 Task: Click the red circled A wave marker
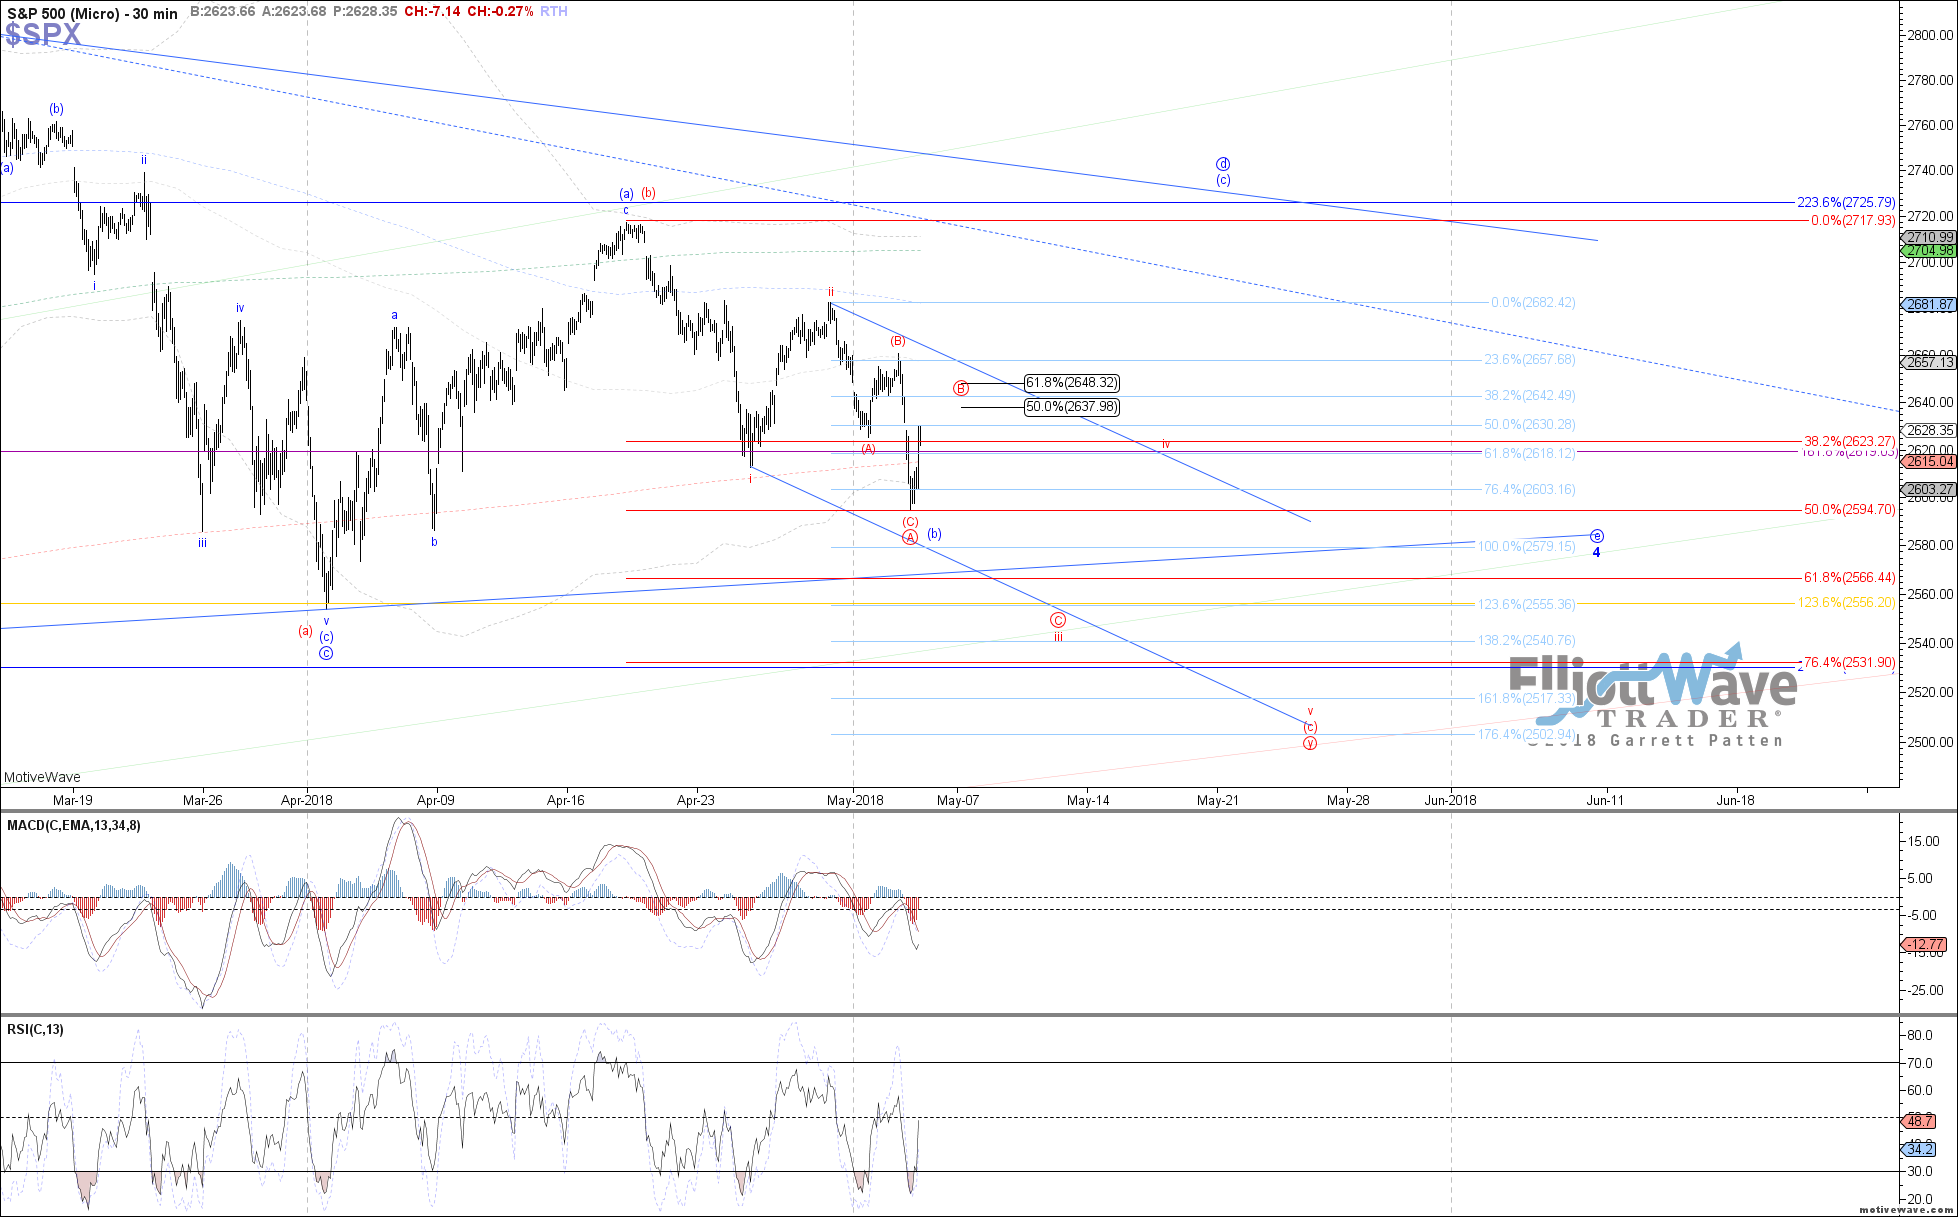pos(910,538)
